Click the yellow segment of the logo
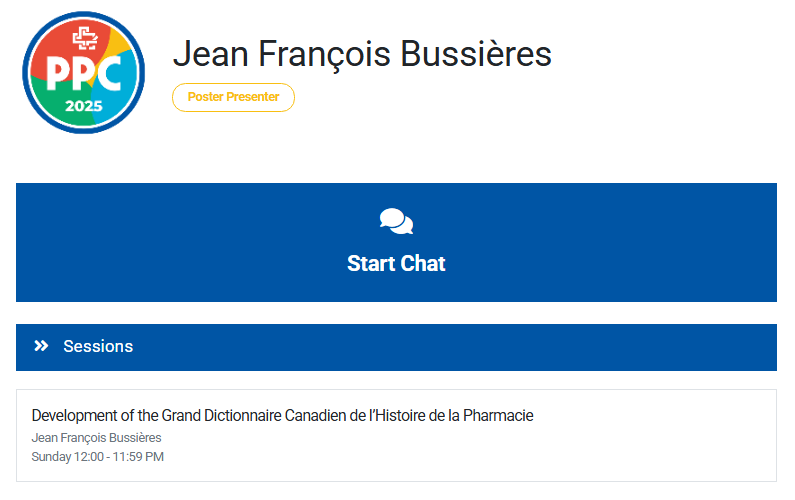 click(x=118, y=43)
